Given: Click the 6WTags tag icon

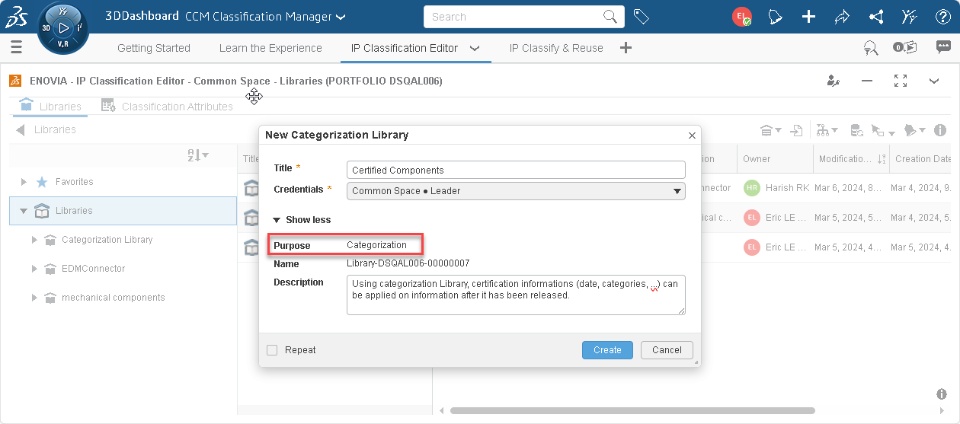Looking at the screenshot, I should [x=641, y=17].
